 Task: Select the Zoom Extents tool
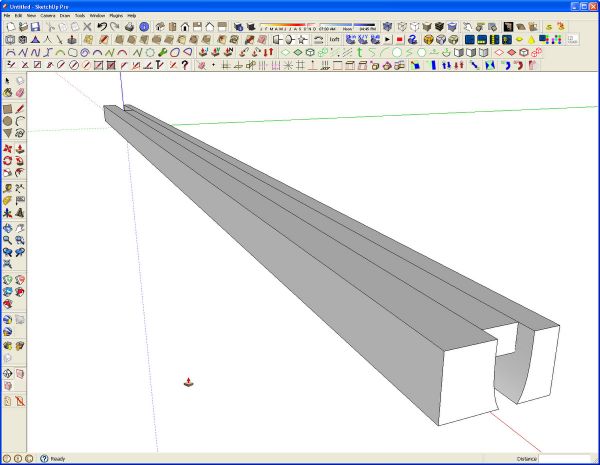click(x=8, y=264)
